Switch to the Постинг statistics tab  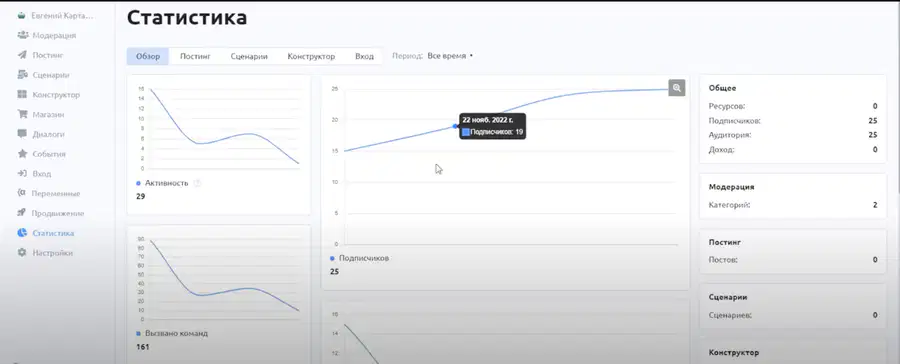coord(196,56)
